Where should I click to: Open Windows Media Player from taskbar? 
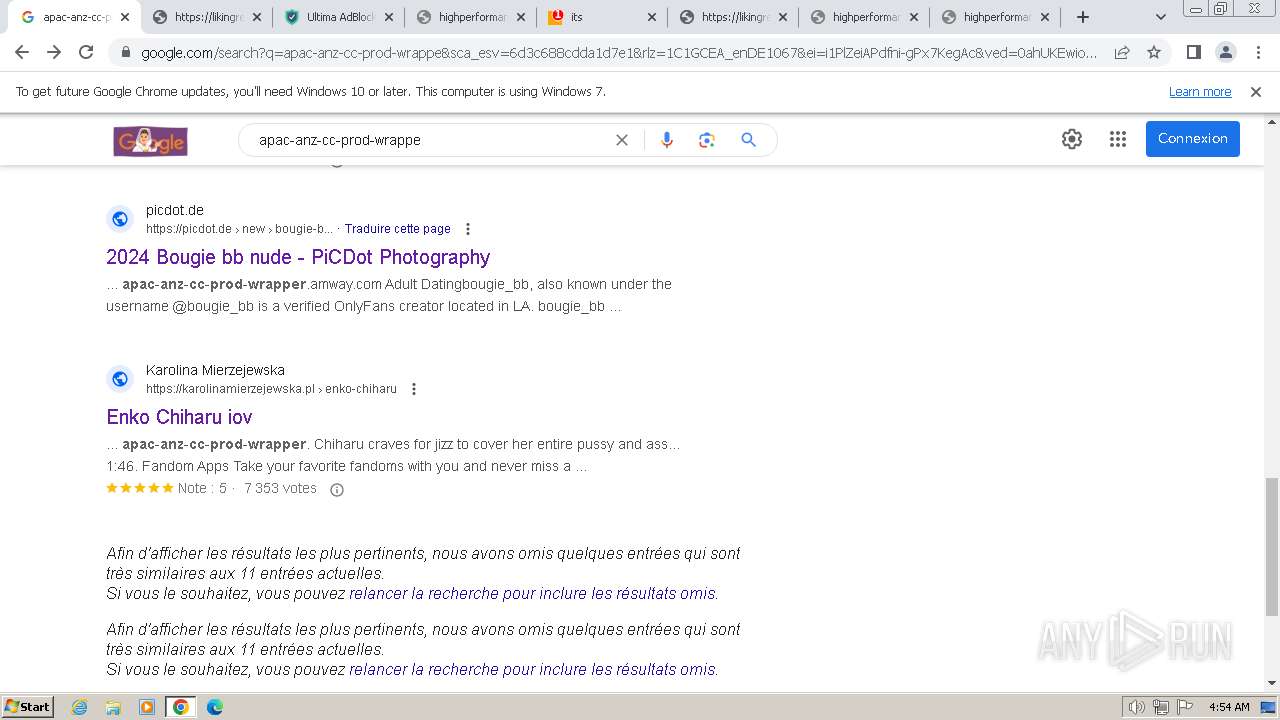click(x=147, y=707)
